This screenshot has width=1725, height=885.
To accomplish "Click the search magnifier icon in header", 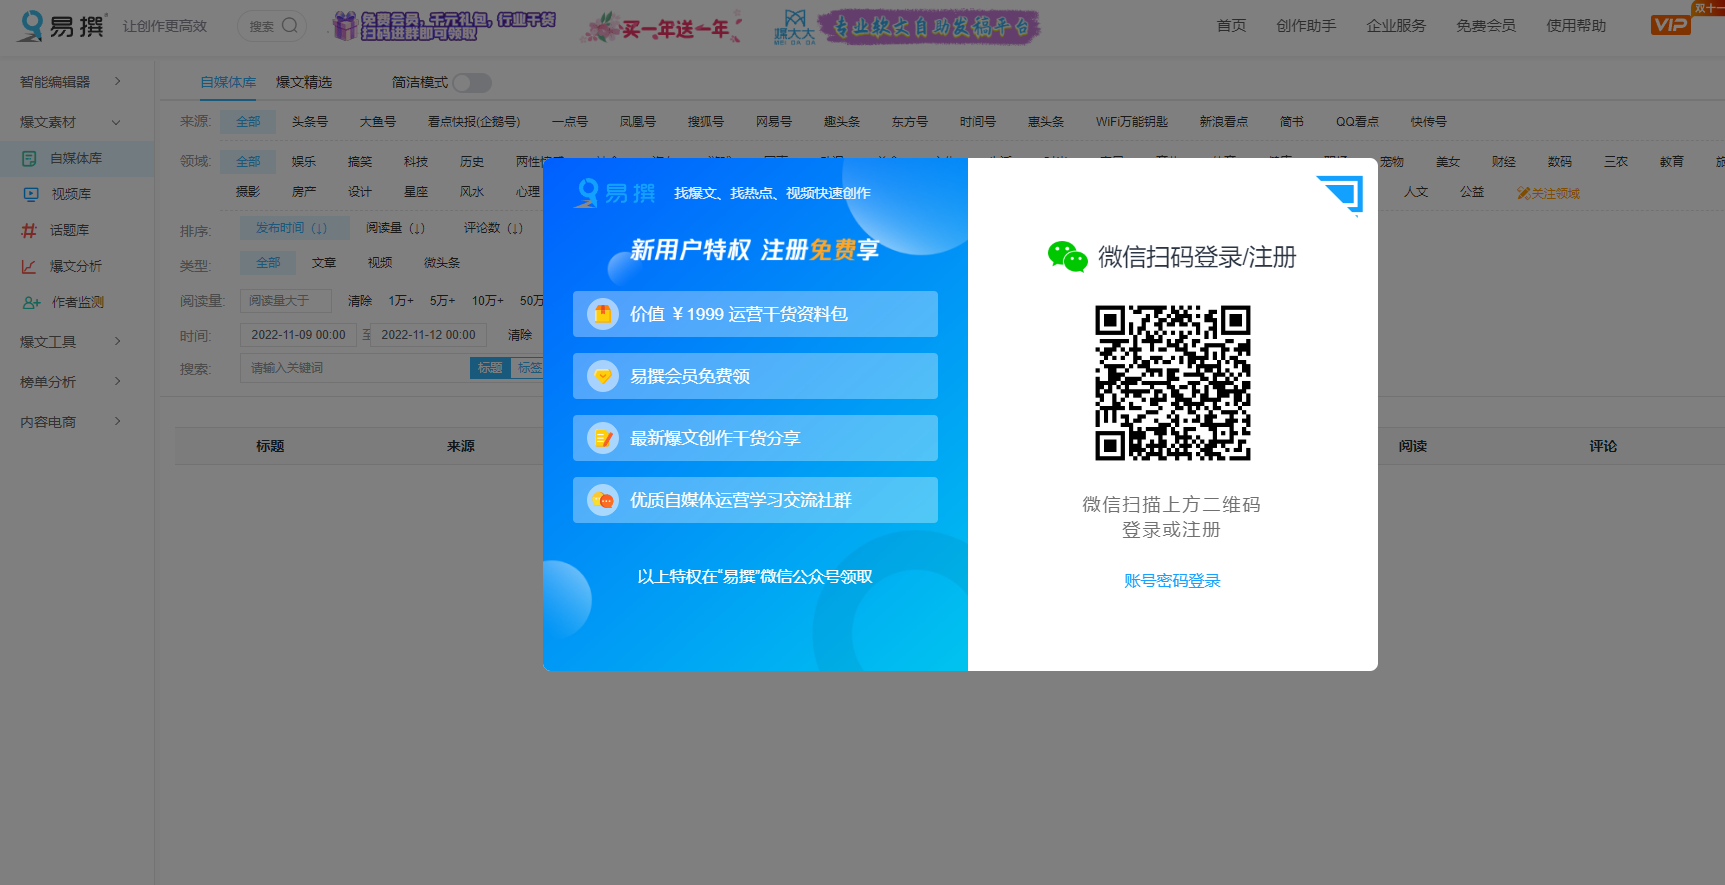I will [290, 26].
